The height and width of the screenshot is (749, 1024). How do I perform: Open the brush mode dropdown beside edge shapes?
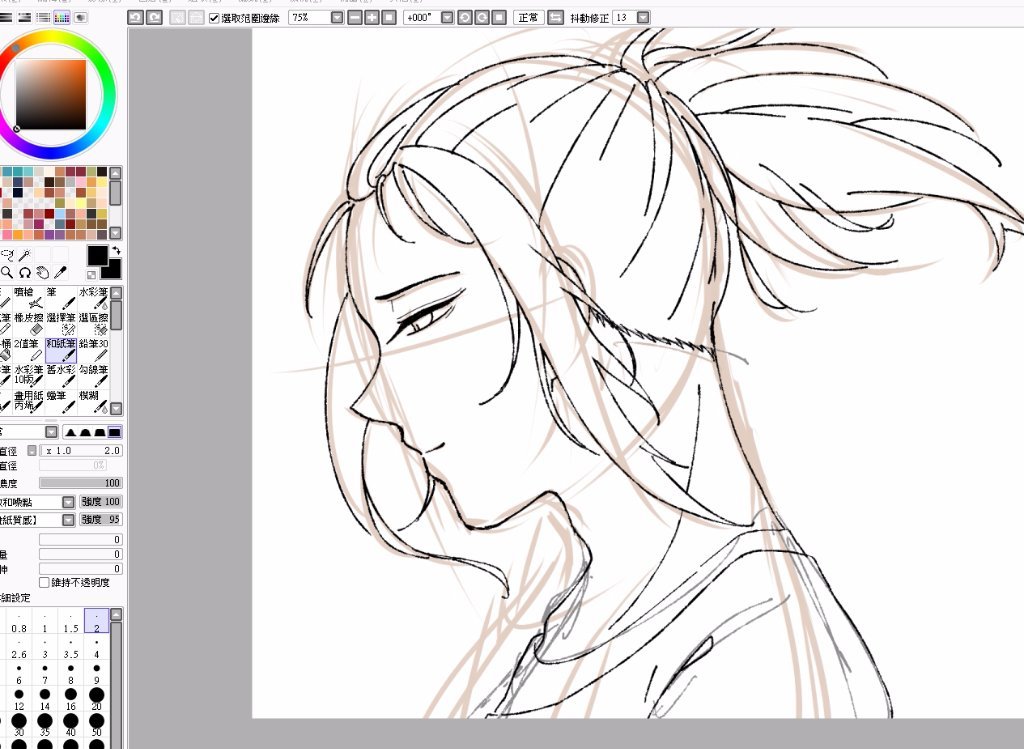pos(52,432)
